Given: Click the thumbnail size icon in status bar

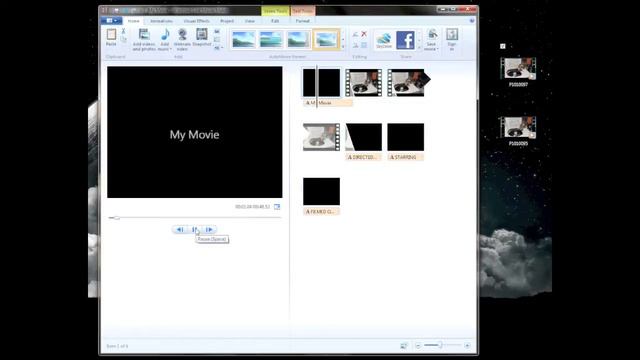Looking at the screenshot, I should coord(404,346).
